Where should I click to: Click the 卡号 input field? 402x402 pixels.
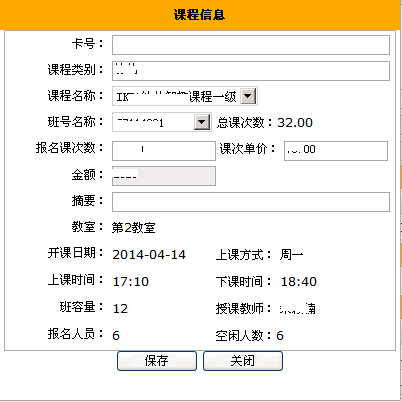[251, 45]
